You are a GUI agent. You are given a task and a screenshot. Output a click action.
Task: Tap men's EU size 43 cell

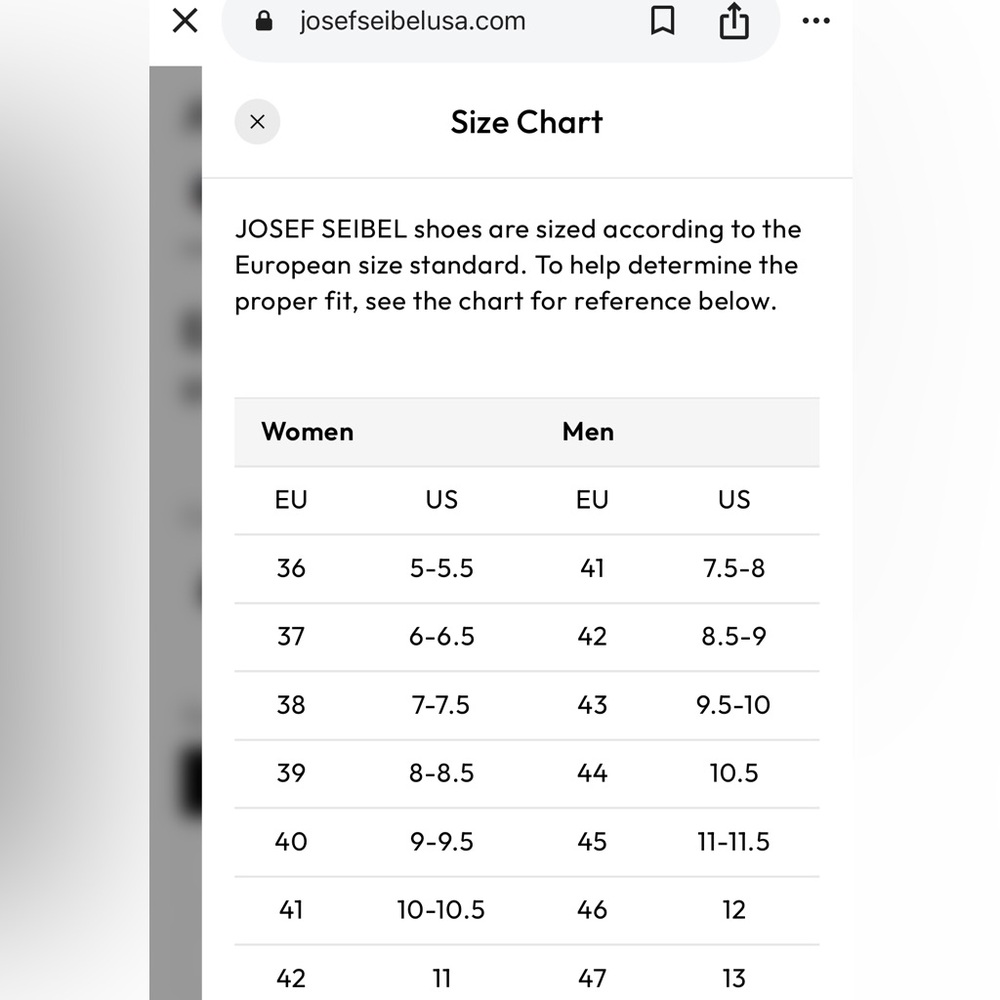(x=592, y=705)
